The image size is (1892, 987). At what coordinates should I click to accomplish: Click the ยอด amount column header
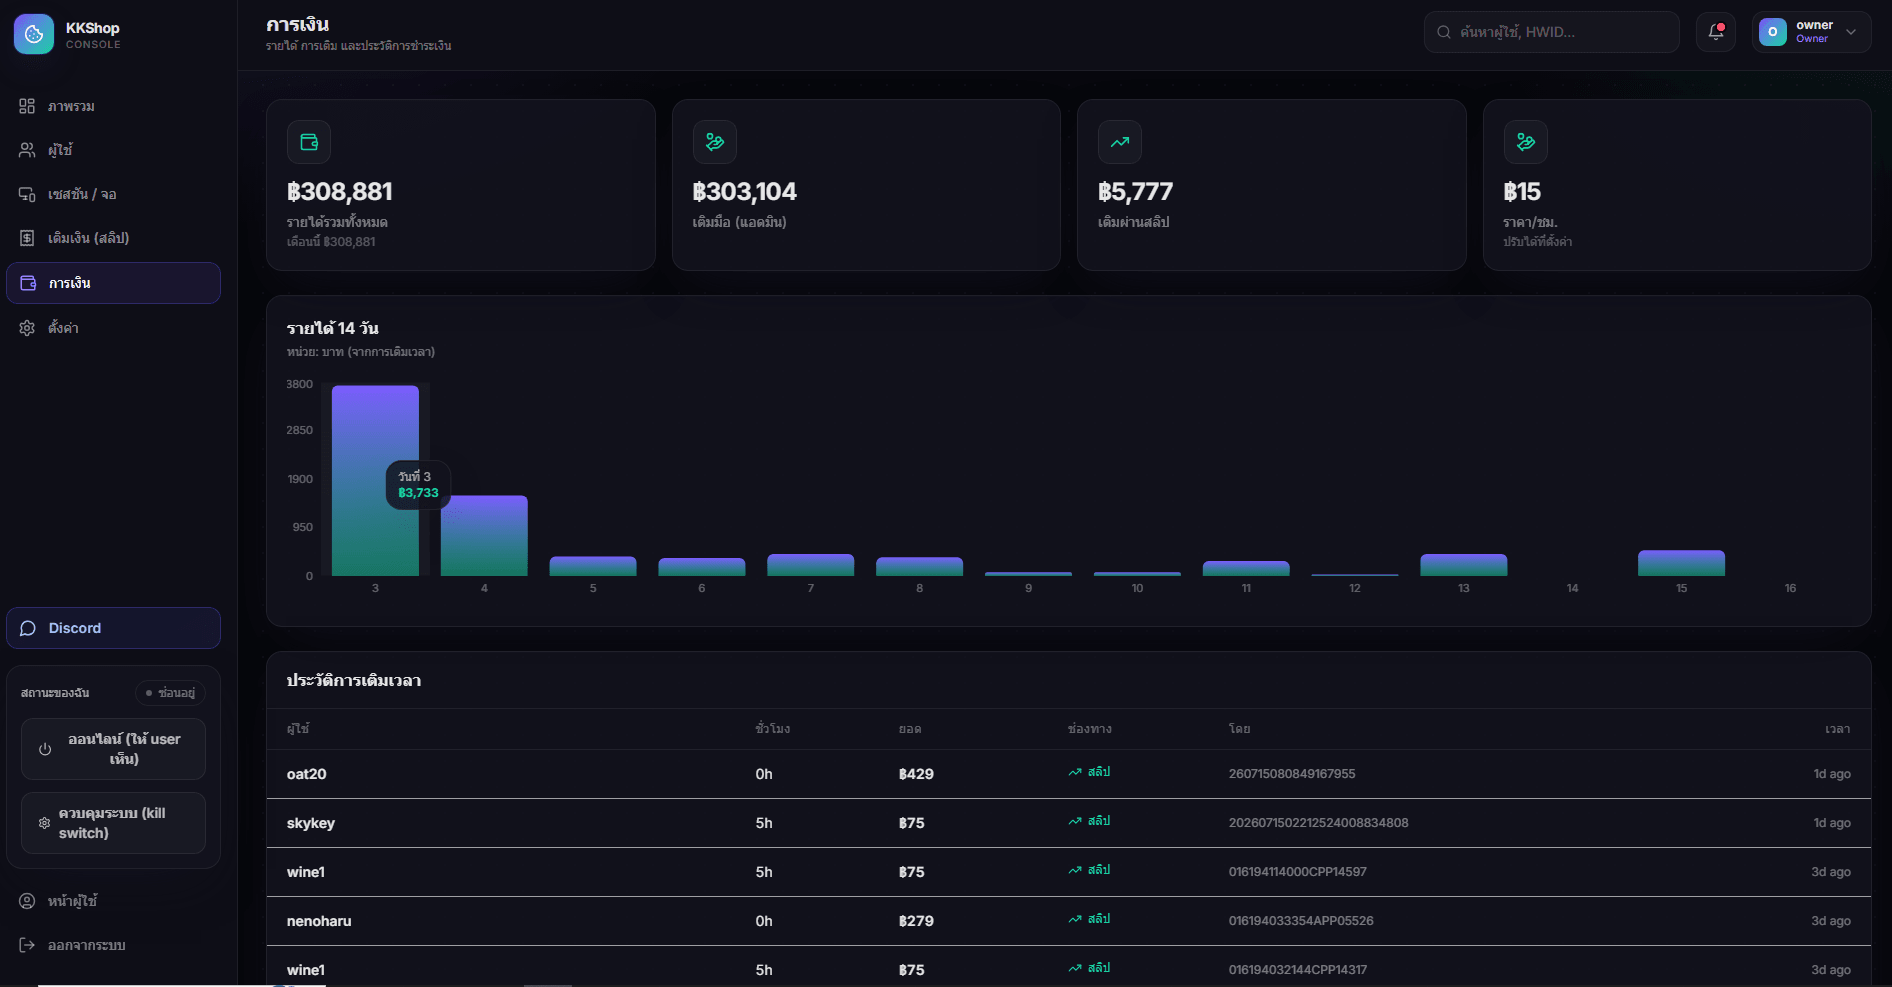coord(910,729)
